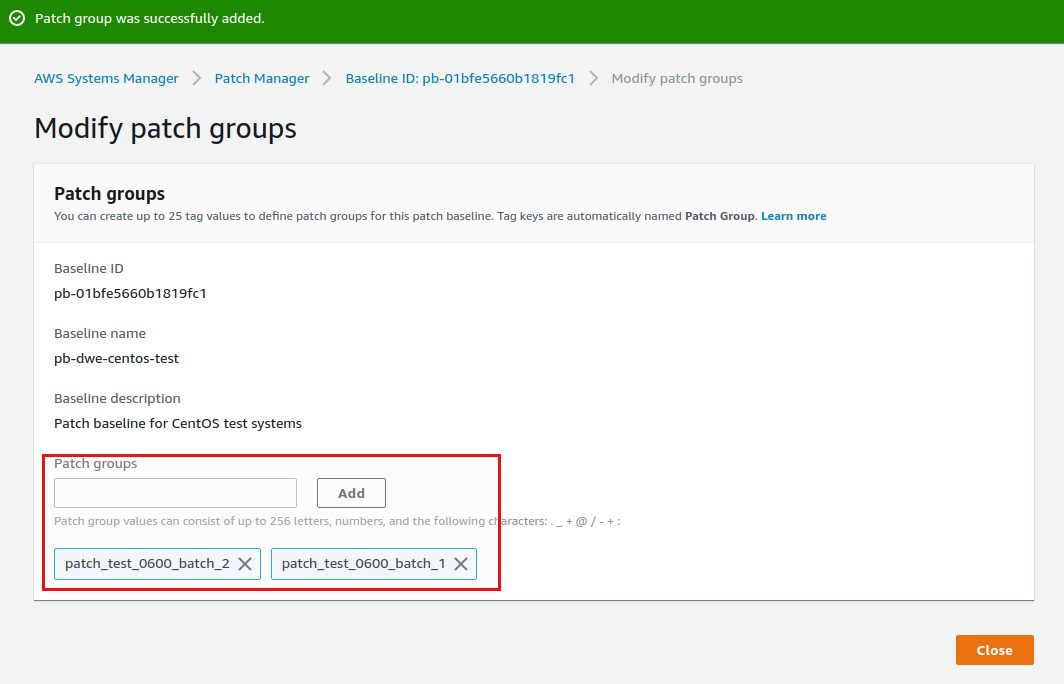Screen dimensions: 1064x684
Task: Go to Patch Manager breadcrumb
Action: 262,79
